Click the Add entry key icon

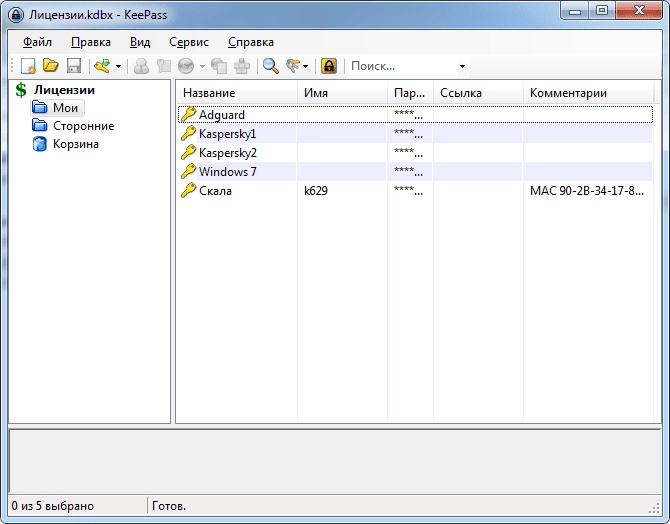pyautogui.click(x=103, y=66)
